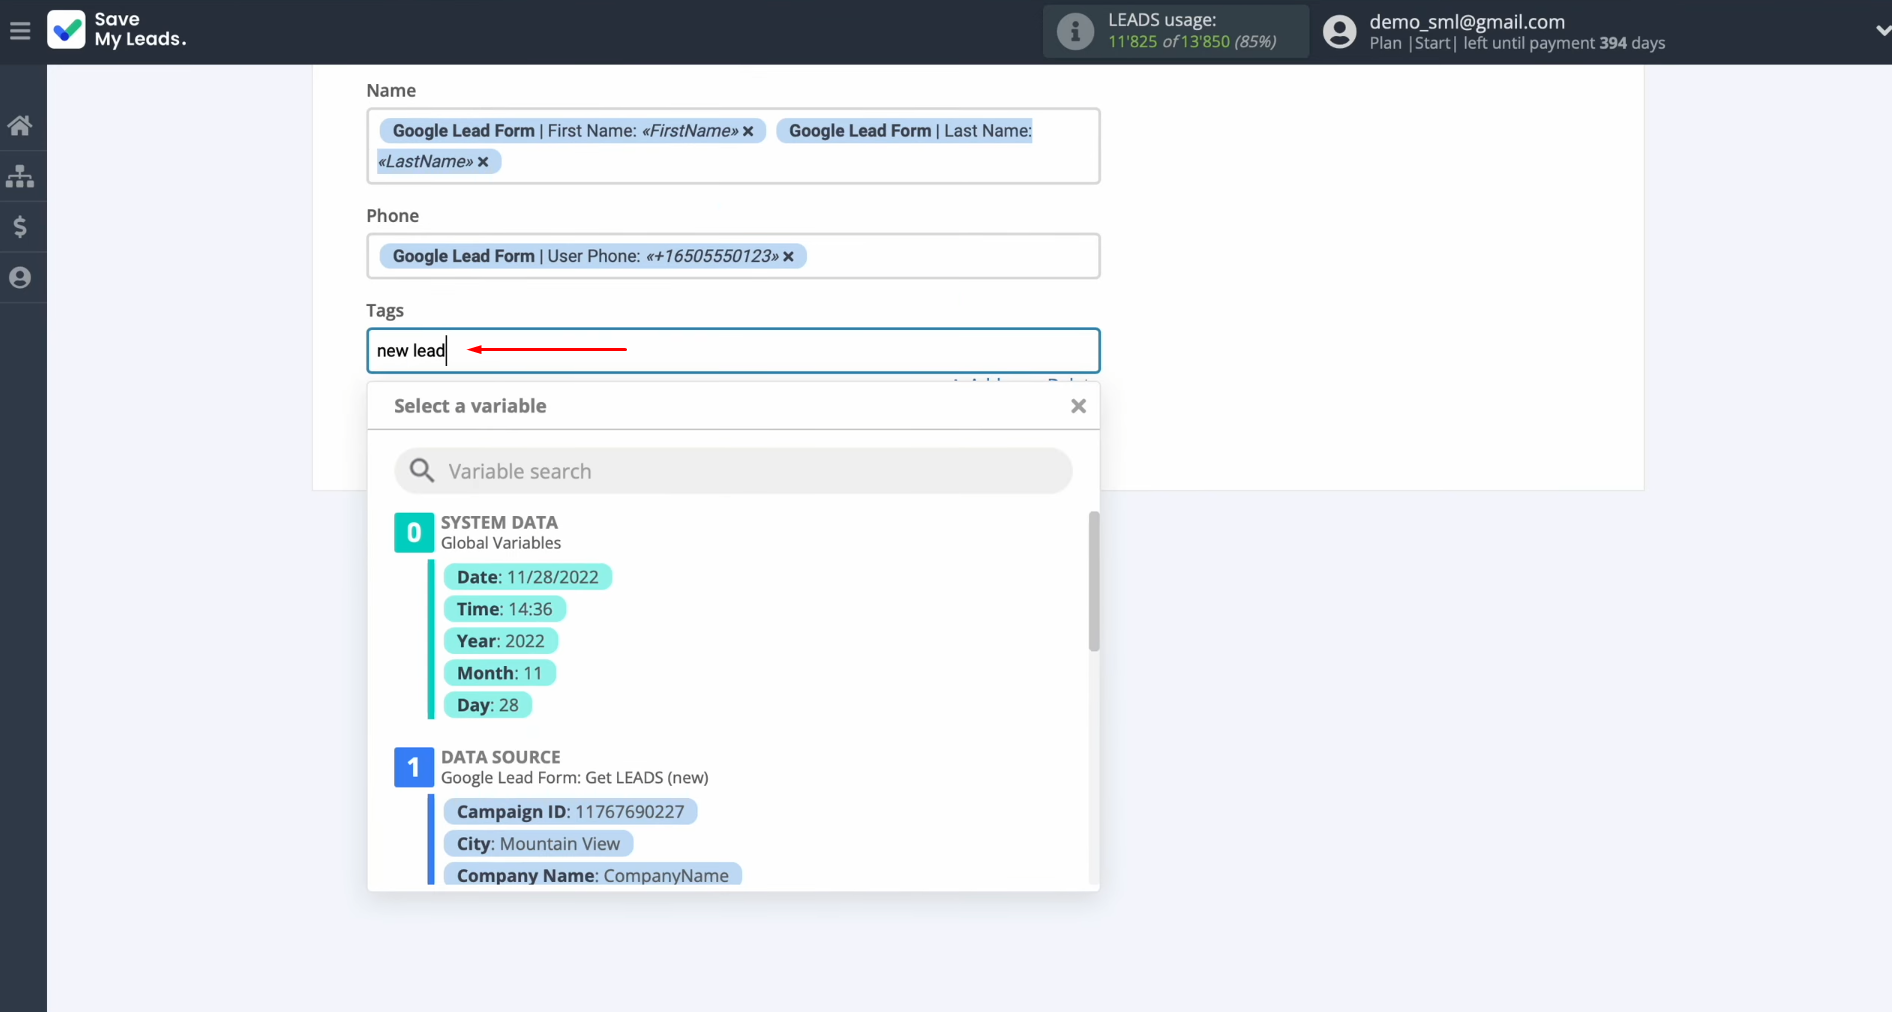Click the variable list scrollbar

click(1094, 581)
